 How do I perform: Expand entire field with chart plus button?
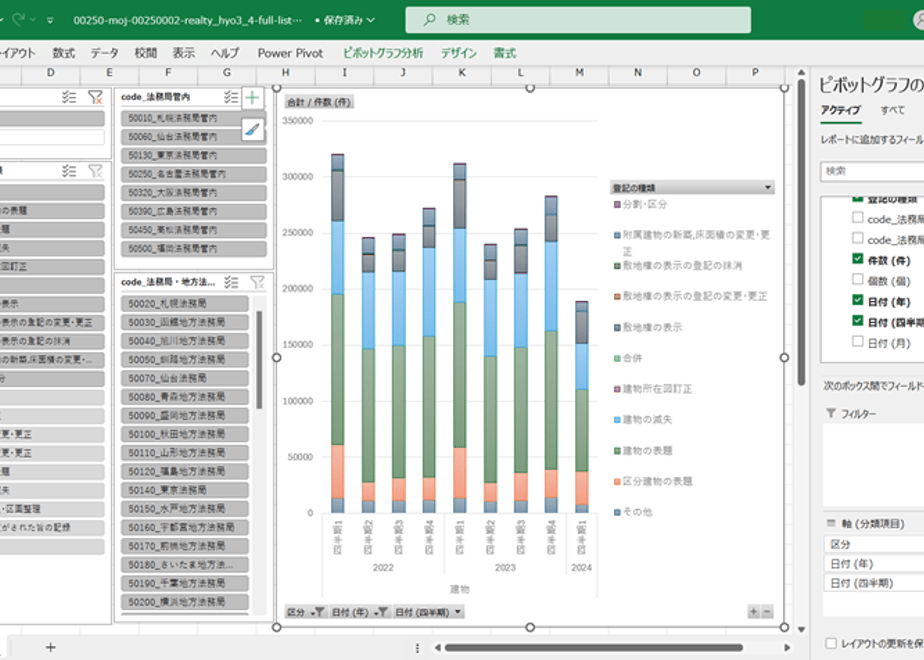tap(753, 612)
